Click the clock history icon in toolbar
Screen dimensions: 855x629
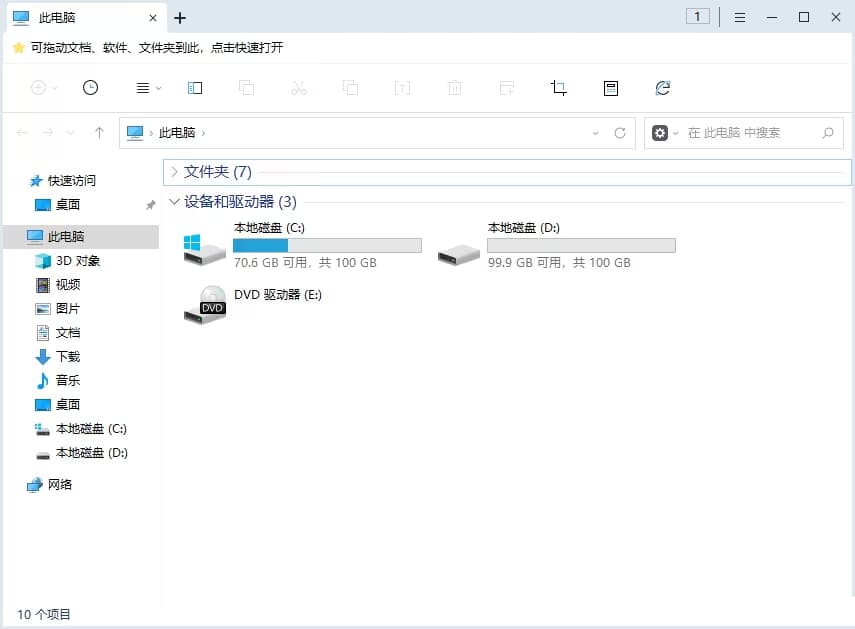click(x=90, y=88)
